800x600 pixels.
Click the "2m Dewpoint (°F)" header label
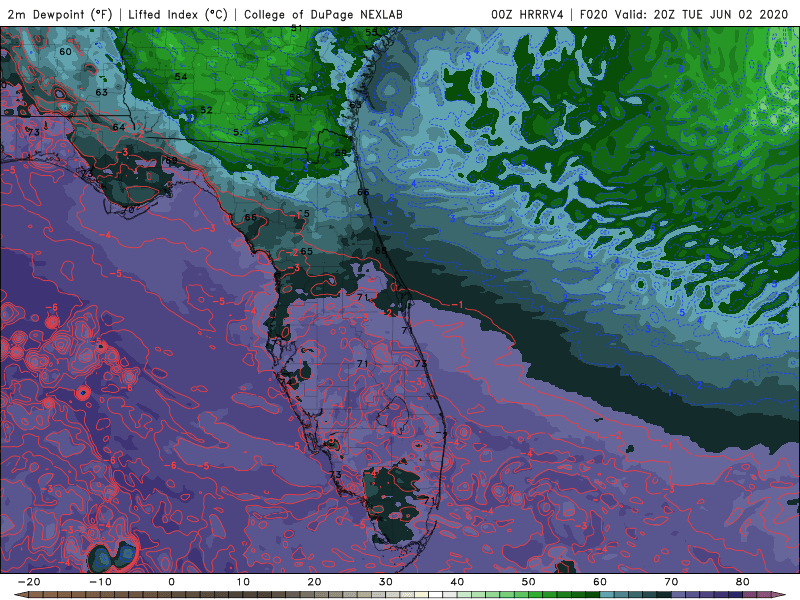60,14
